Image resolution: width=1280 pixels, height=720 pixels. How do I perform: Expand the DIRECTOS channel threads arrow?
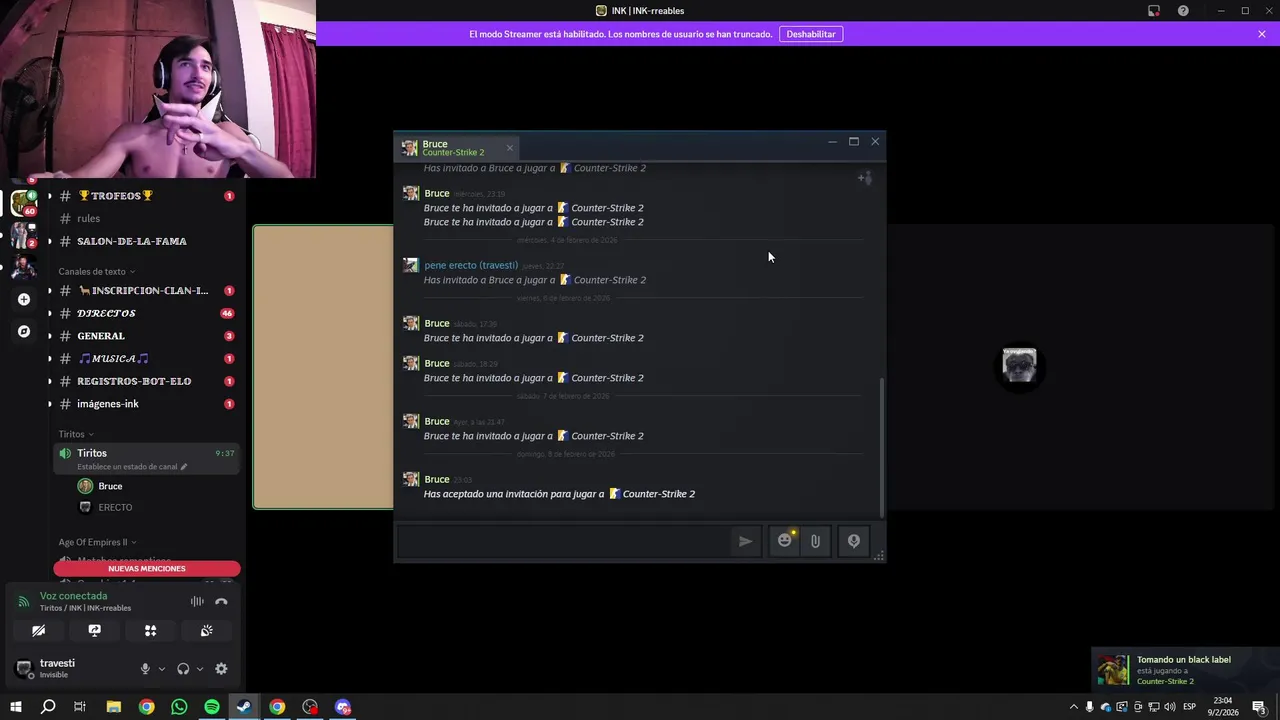tap(50, 313)
